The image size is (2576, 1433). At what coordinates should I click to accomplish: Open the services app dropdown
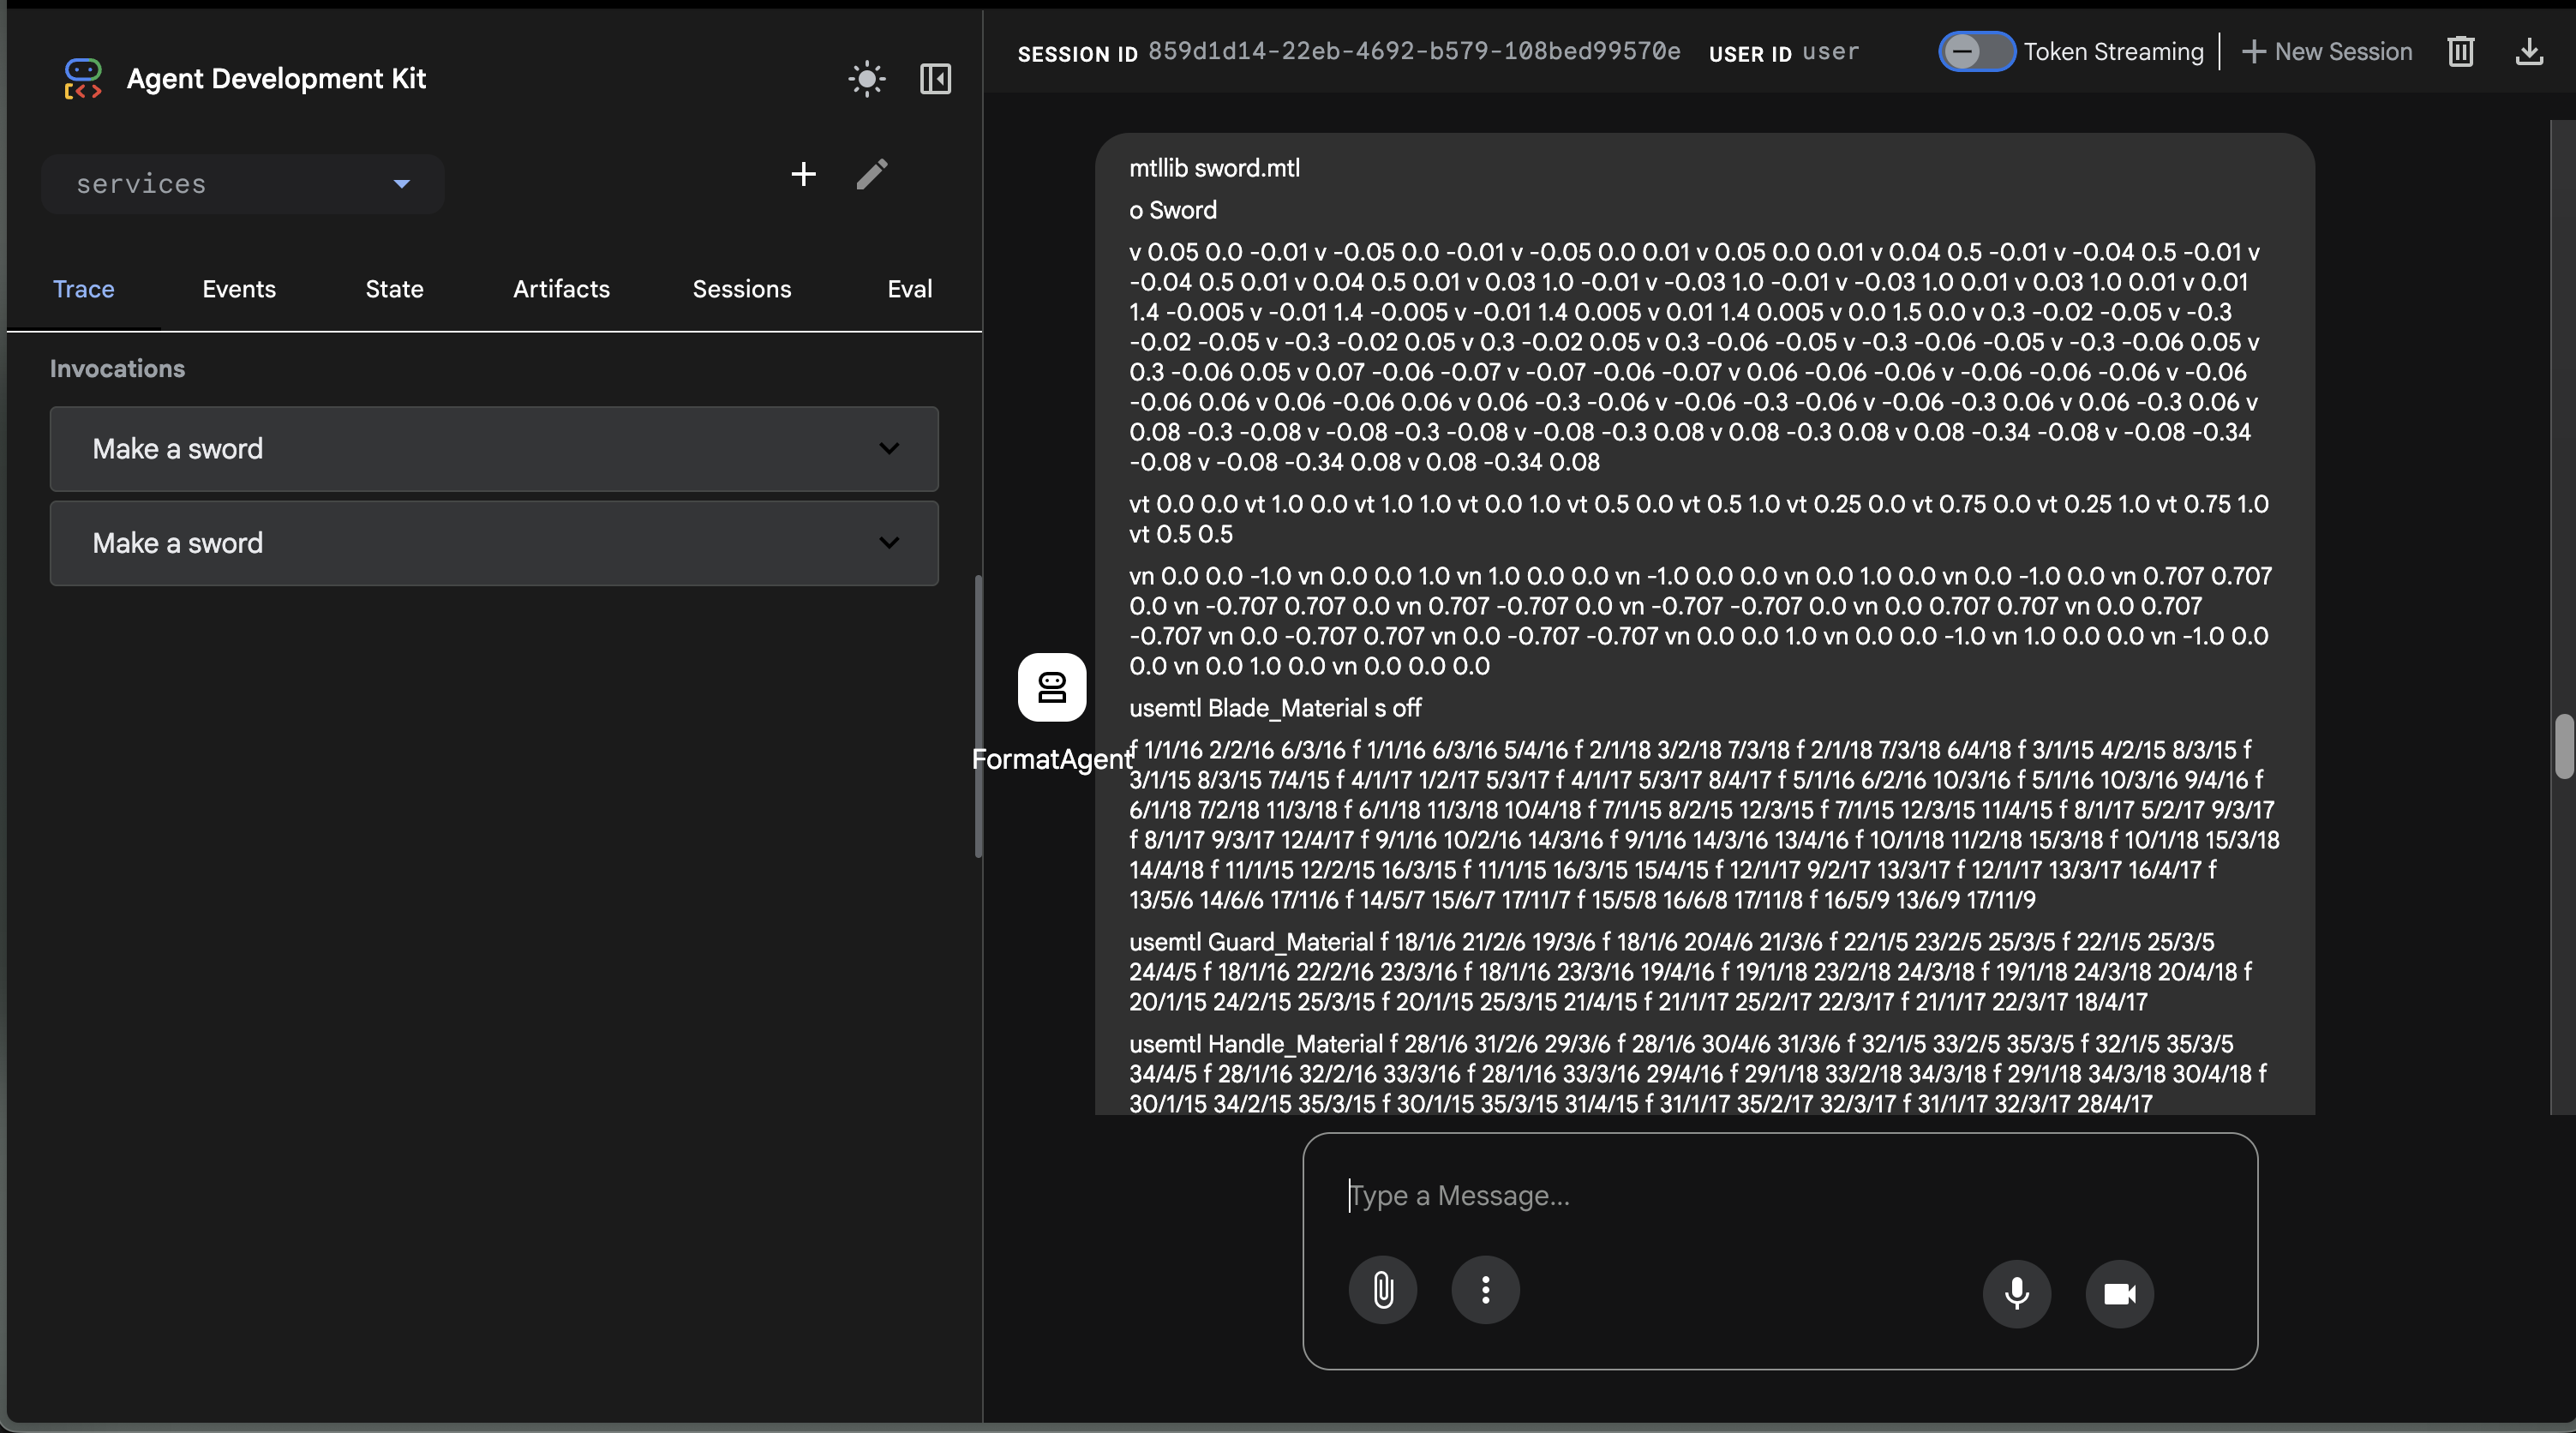pos(243,184)
